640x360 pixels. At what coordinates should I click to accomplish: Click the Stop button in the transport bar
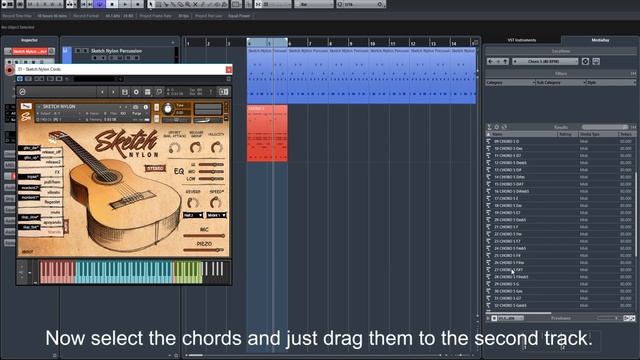point(112,4)
